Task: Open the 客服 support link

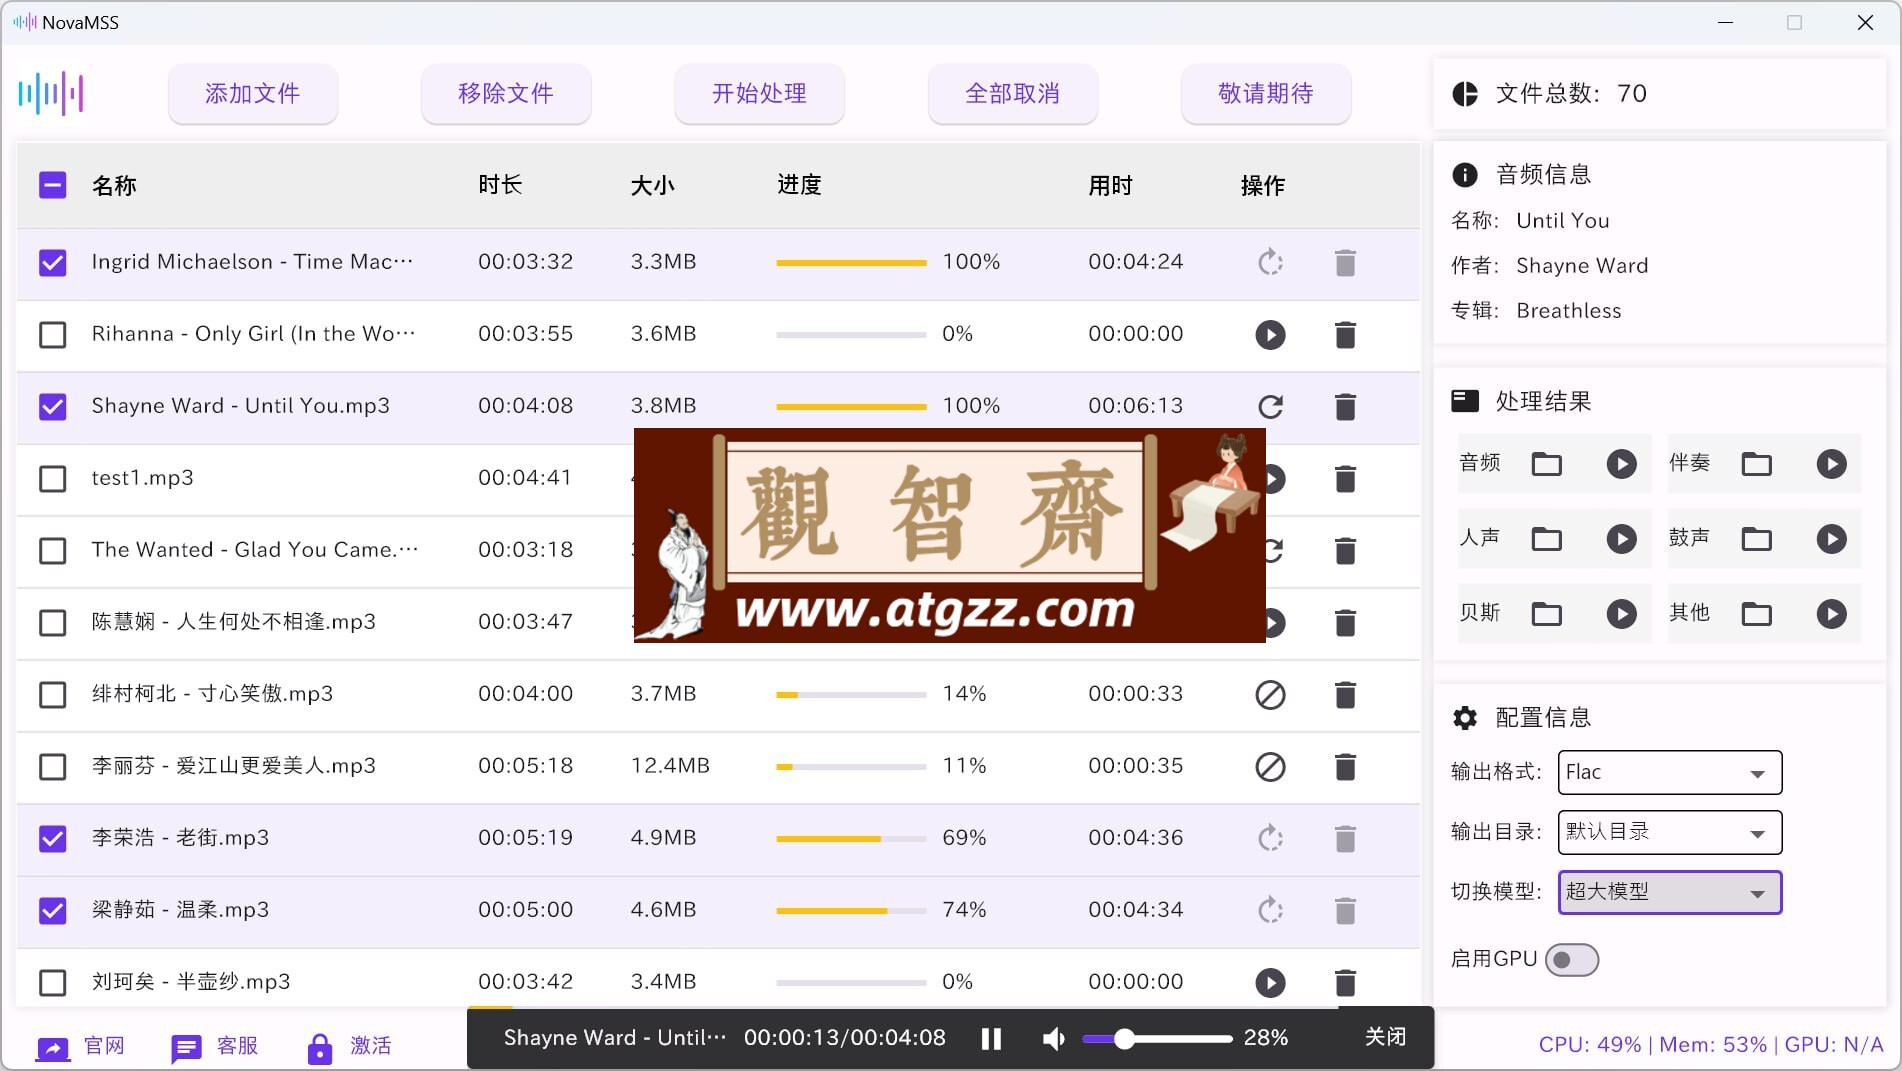Action: [215, 1046]
